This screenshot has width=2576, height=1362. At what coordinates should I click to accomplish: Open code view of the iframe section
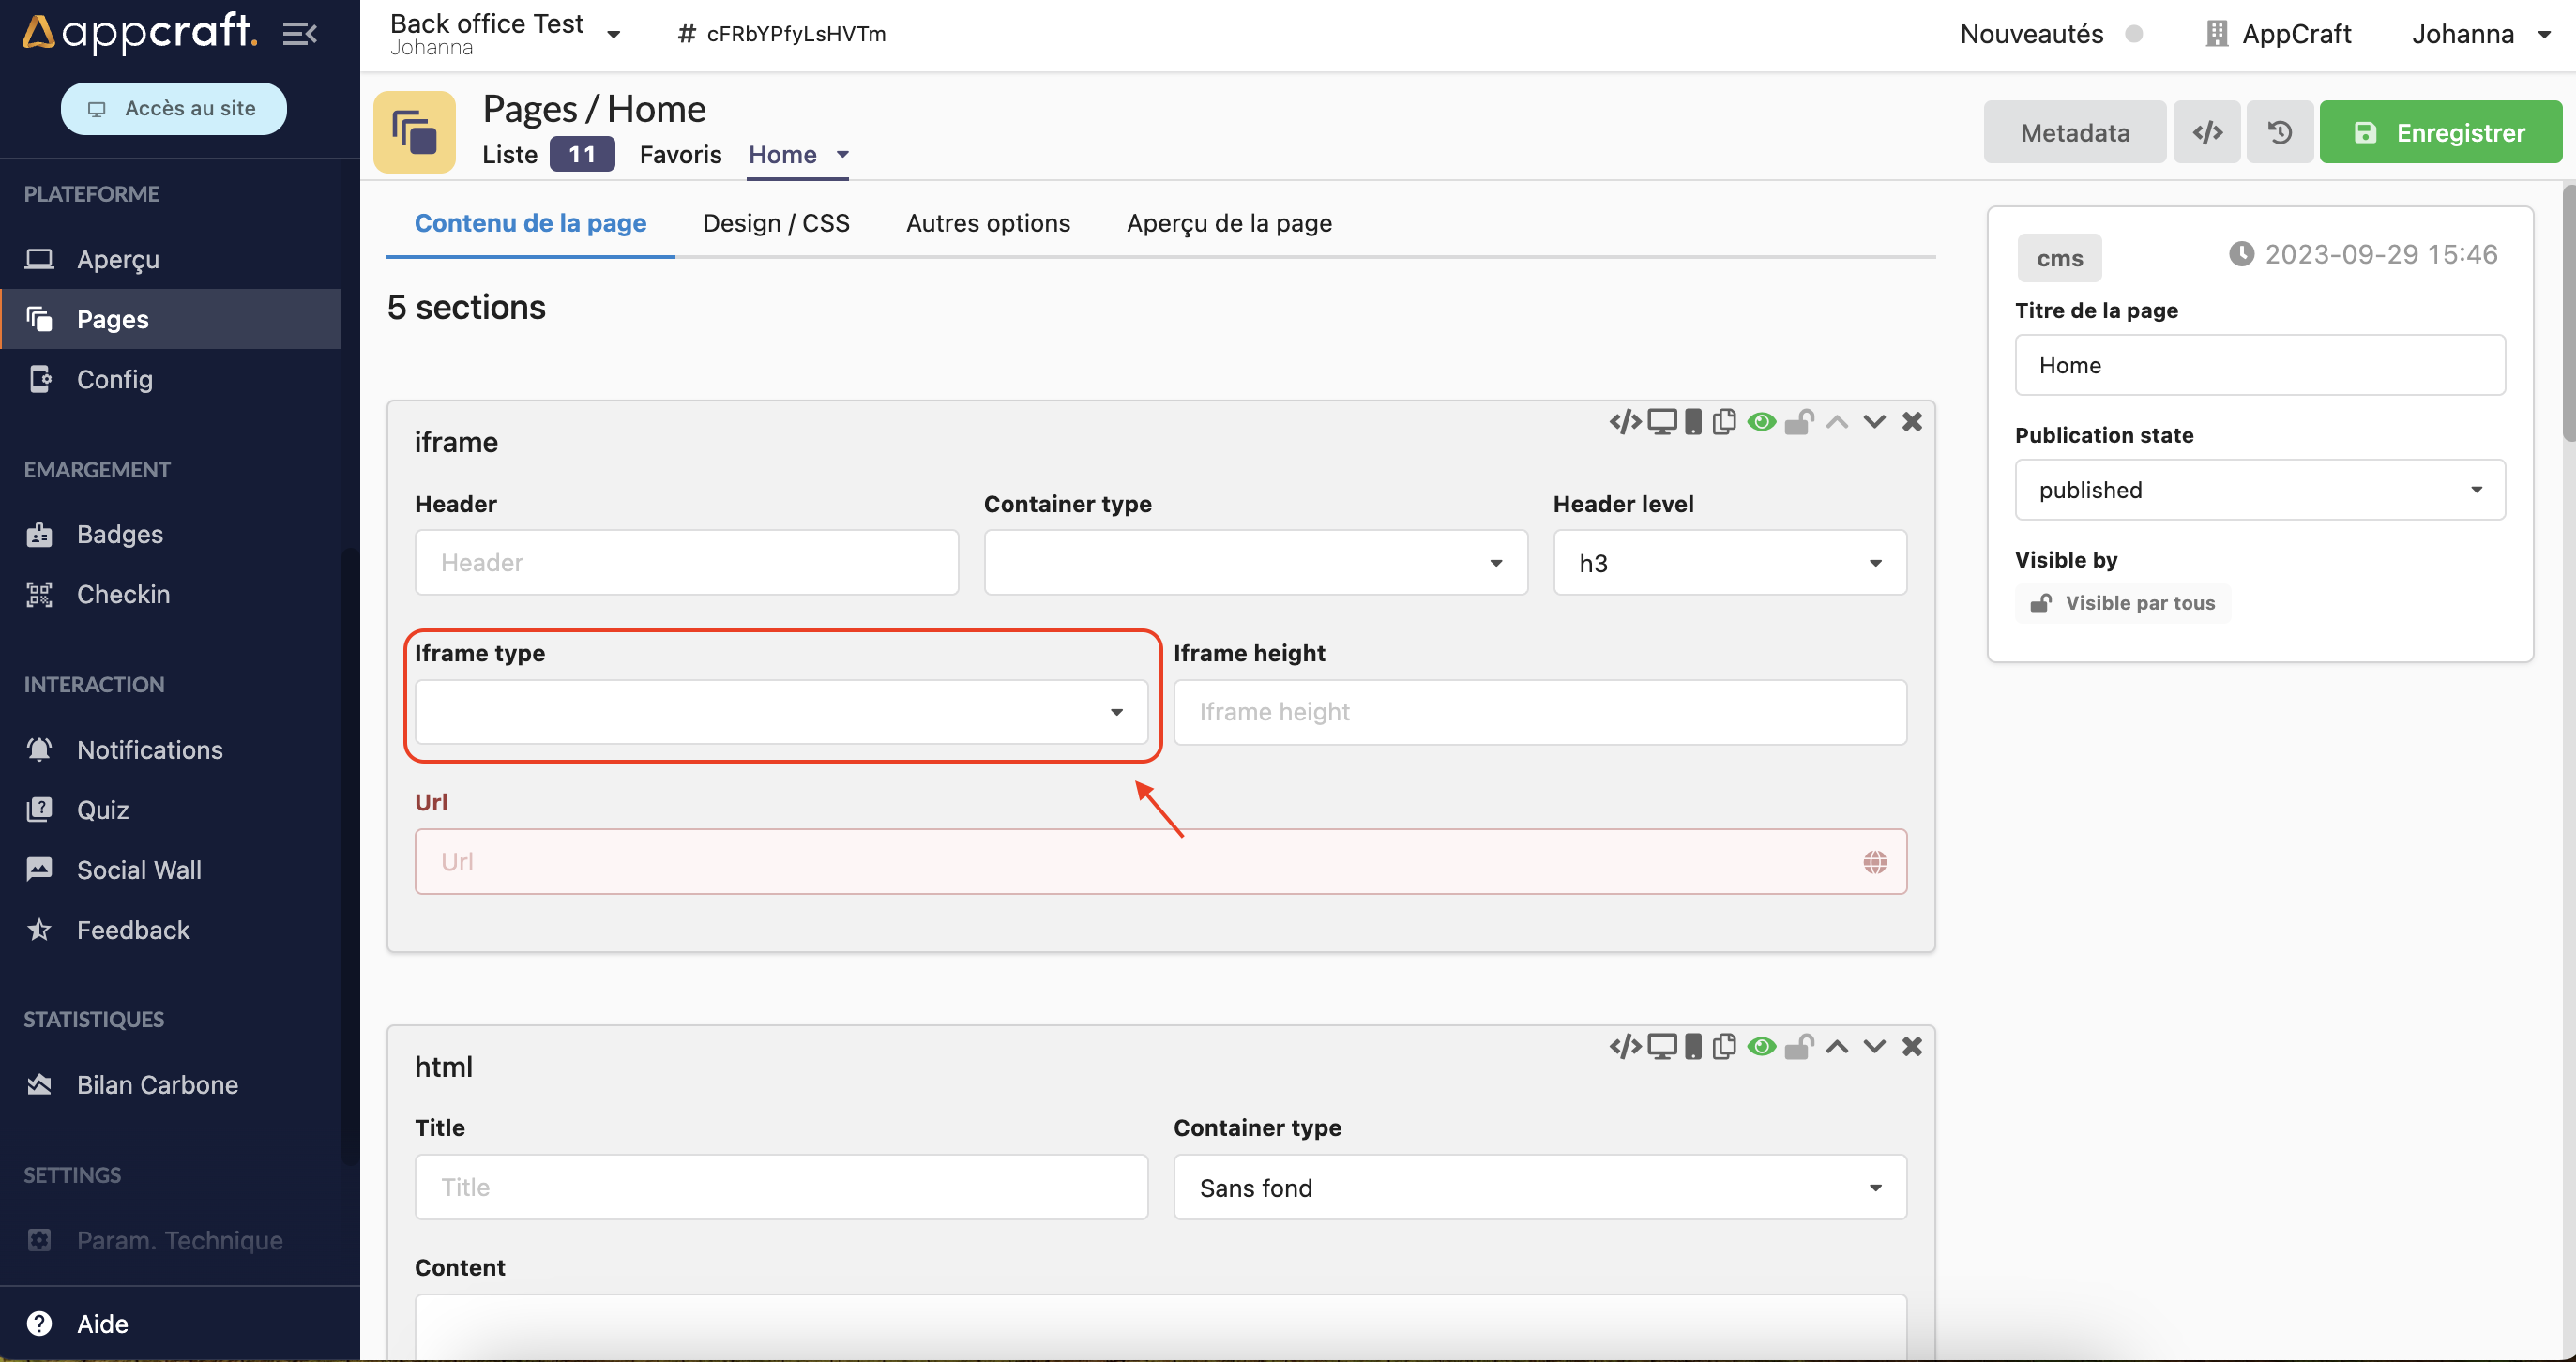(x=1624, y=422)
